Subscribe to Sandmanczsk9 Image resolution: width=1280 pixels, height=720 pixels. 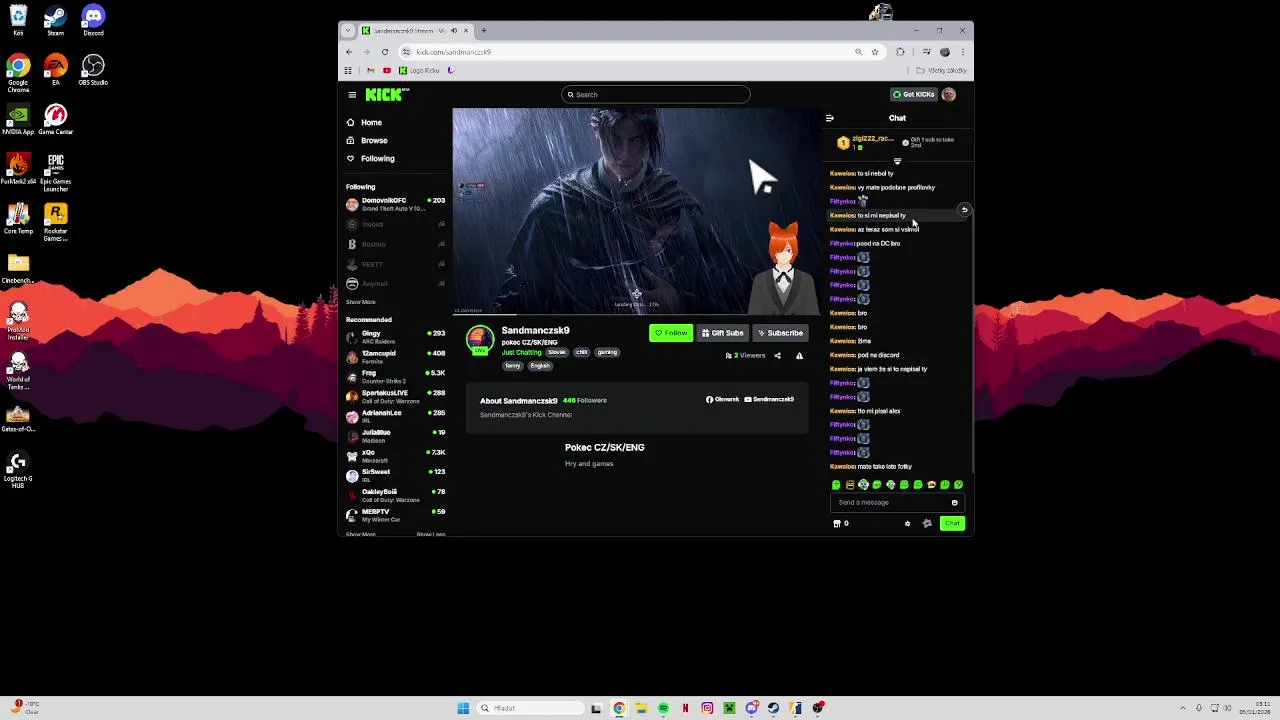click(x=780, y=333)
